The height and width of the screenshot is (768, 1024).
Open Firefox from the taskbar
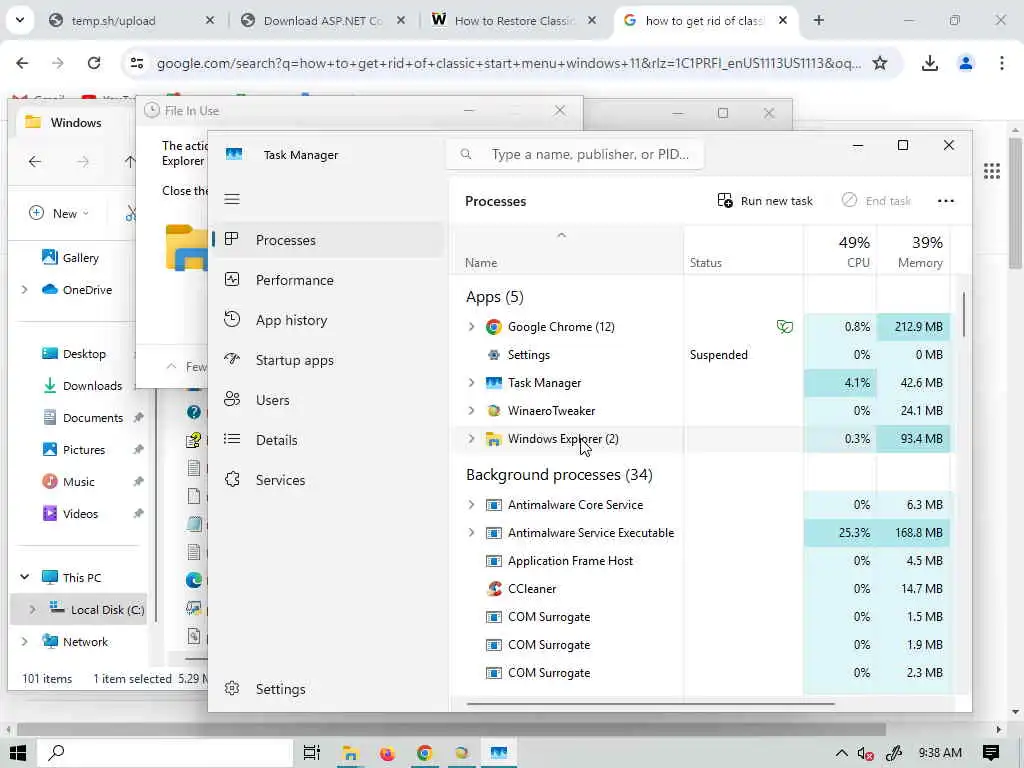pyautogui.click(x=387, y=753)
